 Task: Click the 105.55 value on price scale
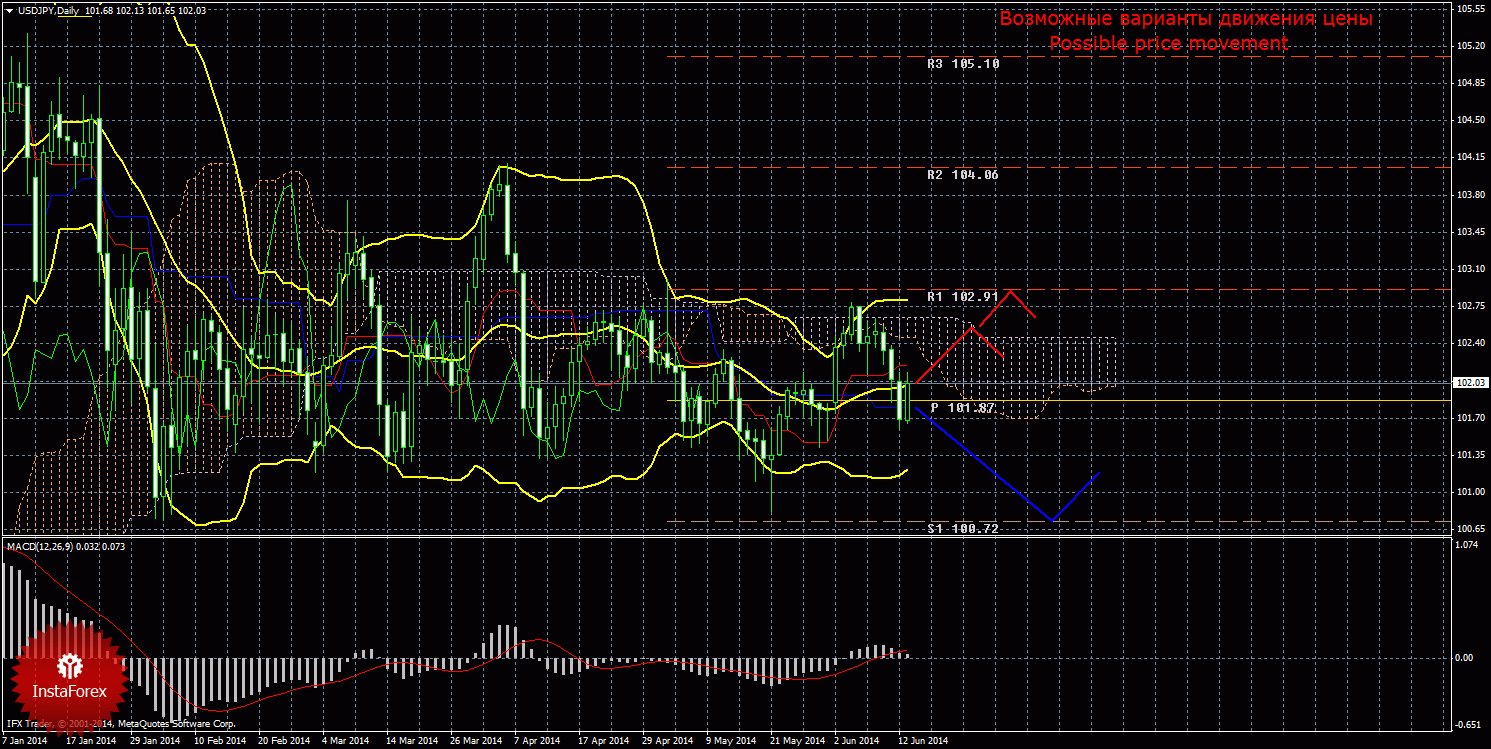coord(1468,8)
